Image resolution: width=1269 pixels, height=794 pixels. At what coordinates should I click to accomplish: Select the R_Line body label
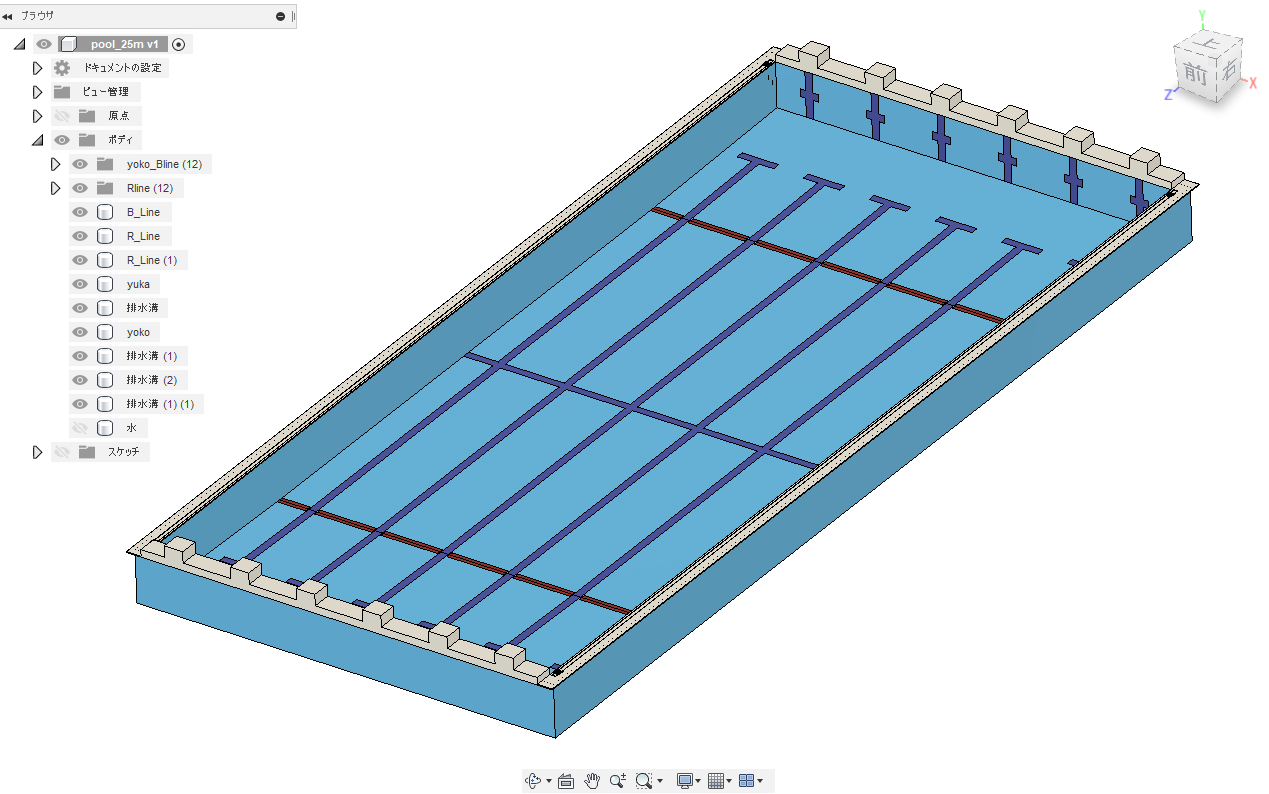coord(143,236)
